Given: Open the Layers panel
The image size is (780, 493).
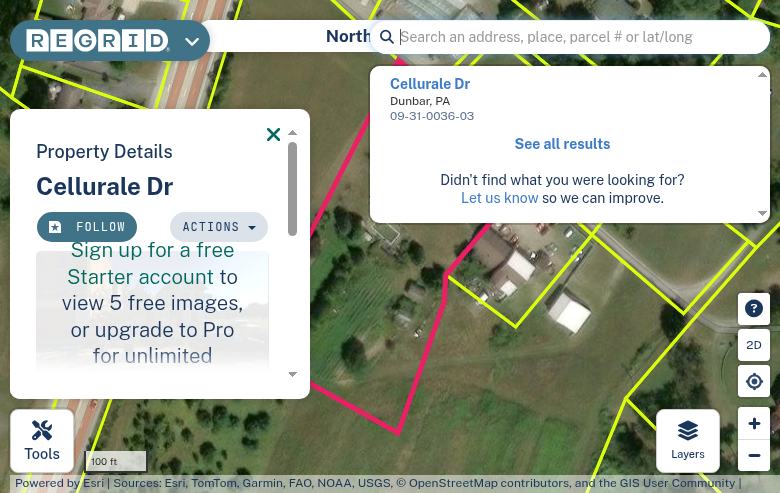Looking at the screenshot, I should (687, 441).
